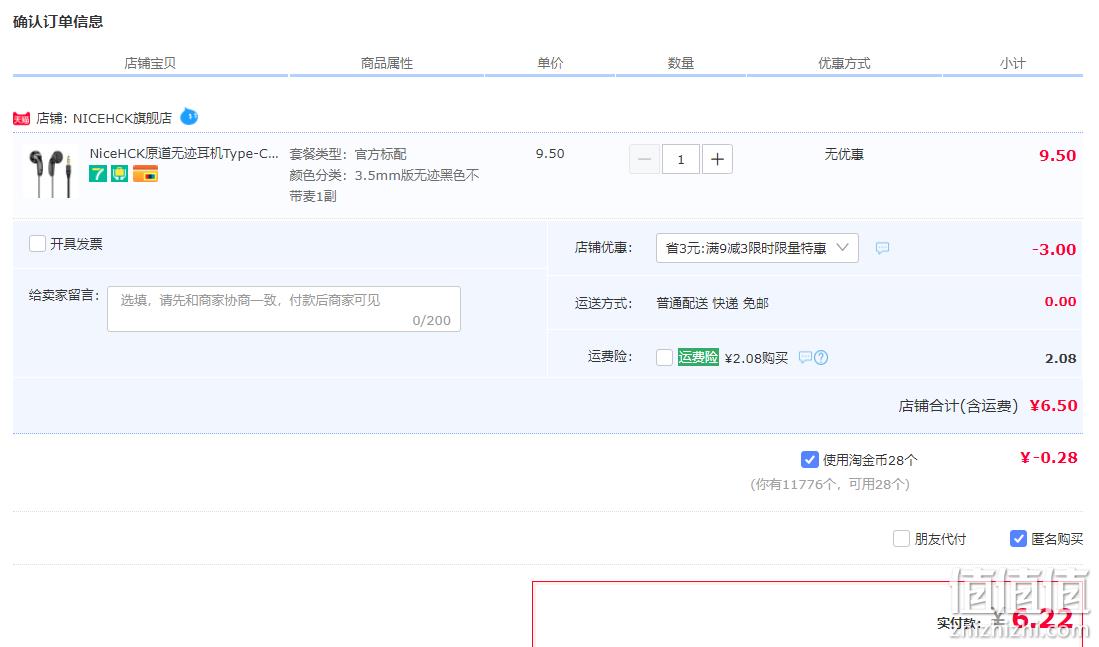Click the 优惠方式 column header

click(845, 63)
